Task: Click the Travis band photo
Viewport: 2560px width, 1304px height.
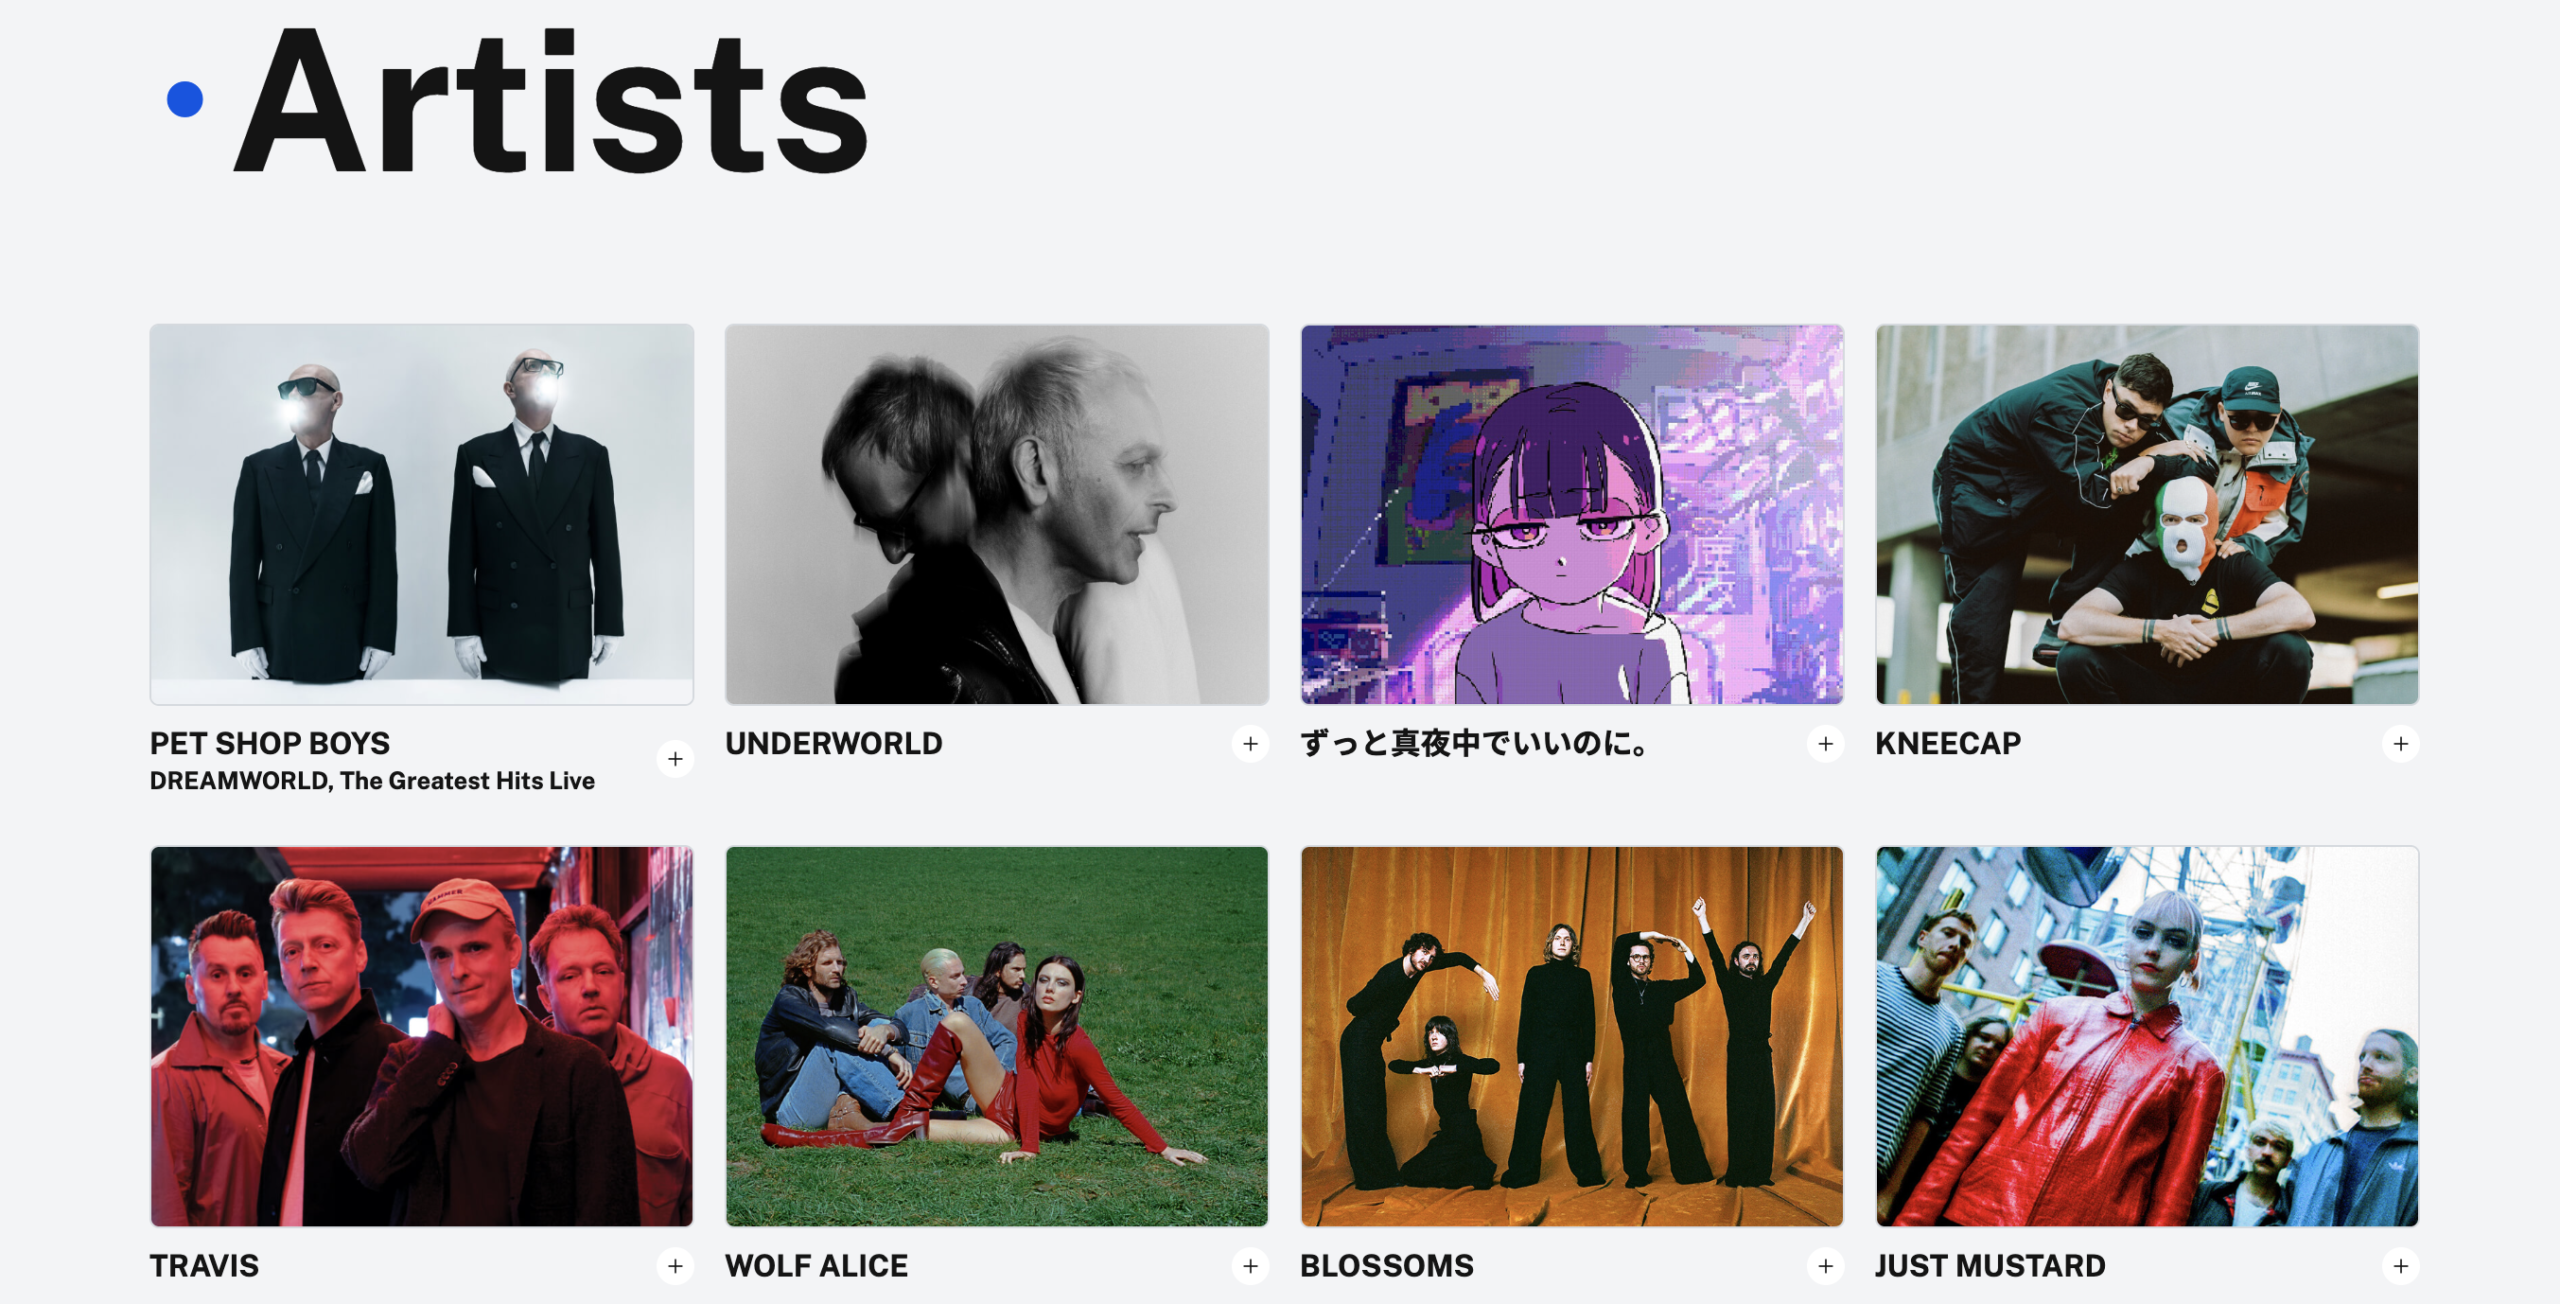Action: tap(421, 1036)
